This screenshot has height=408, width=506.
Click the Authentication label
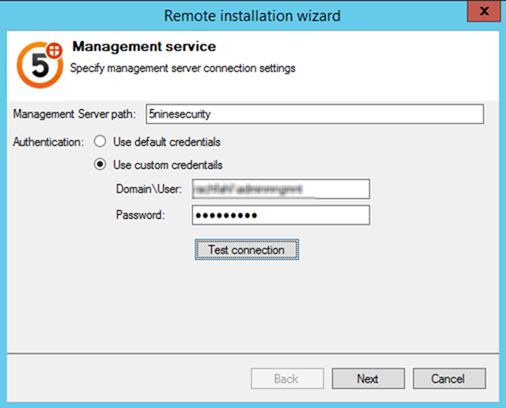(48, 142)
